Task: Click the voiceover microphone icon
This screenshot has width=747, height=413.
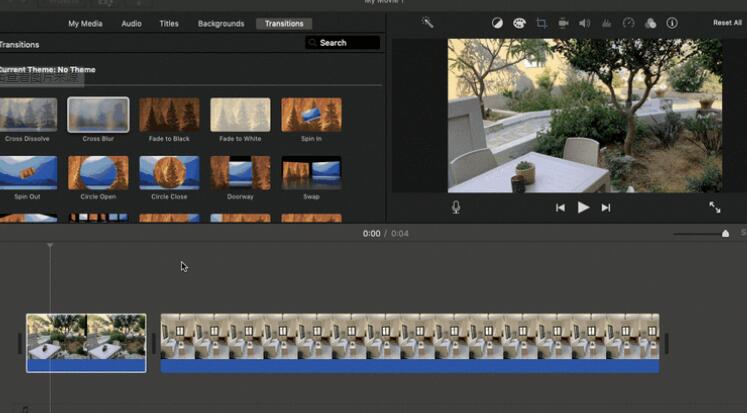Action: pyautogui.click(x=456, y=207)
